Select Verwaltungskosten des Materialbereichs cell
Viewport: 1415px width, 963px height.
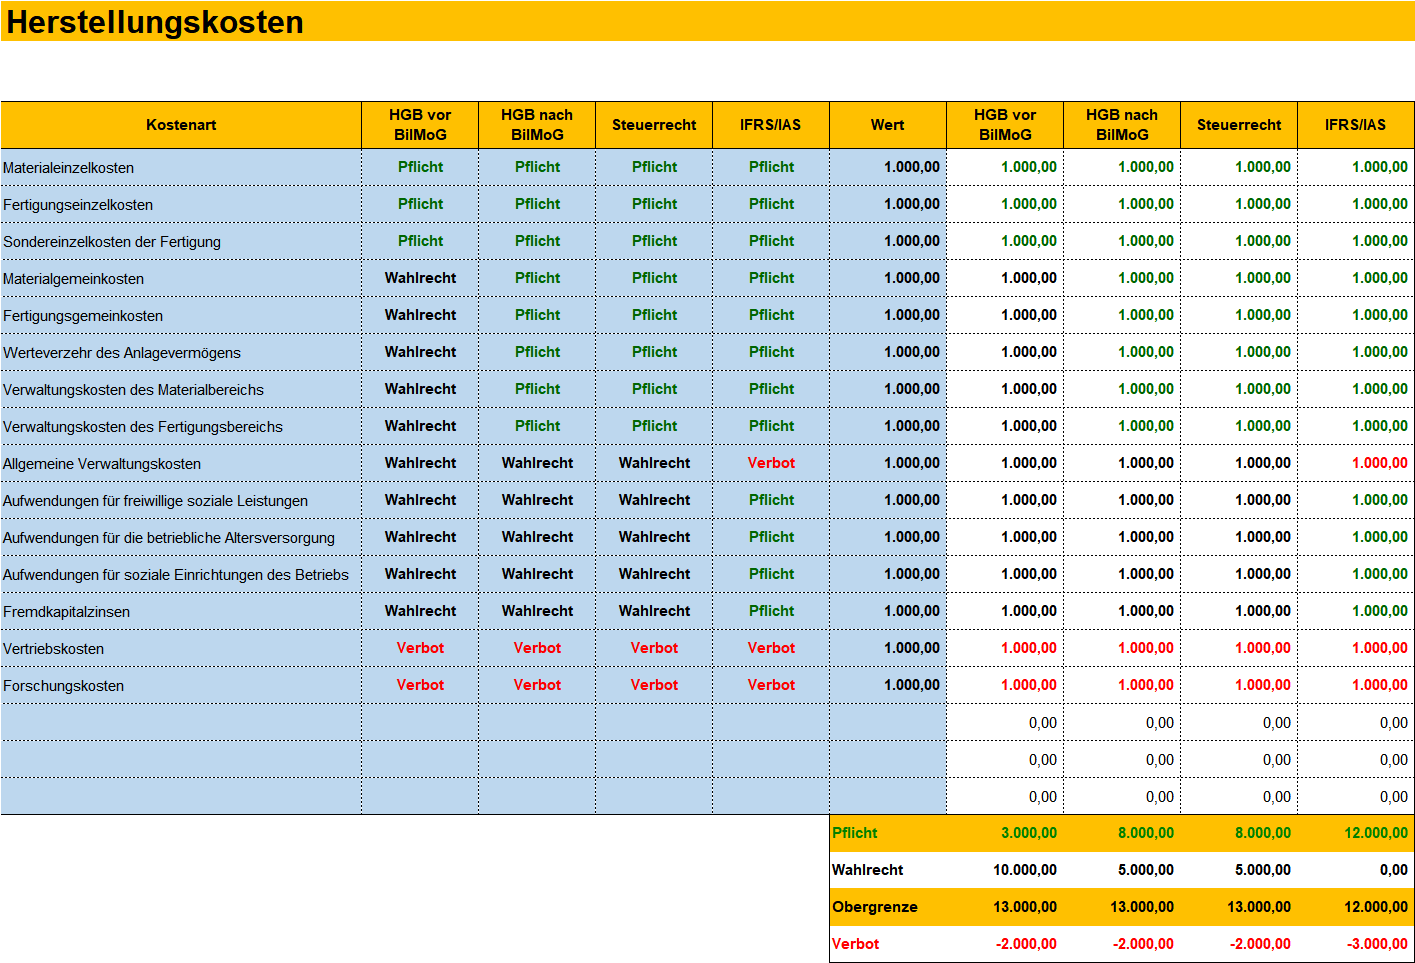click(x=181, y=389)
